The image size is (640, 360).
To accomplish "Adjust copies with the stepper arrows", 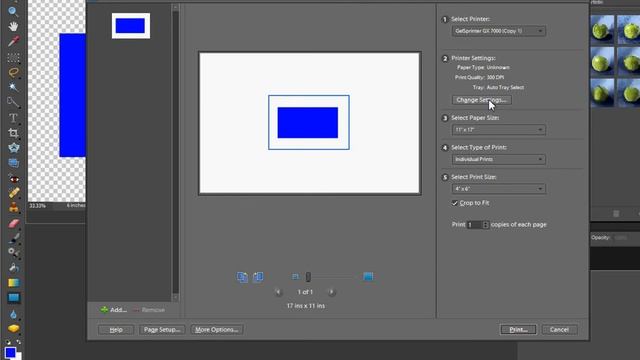I will click(485, 225).
